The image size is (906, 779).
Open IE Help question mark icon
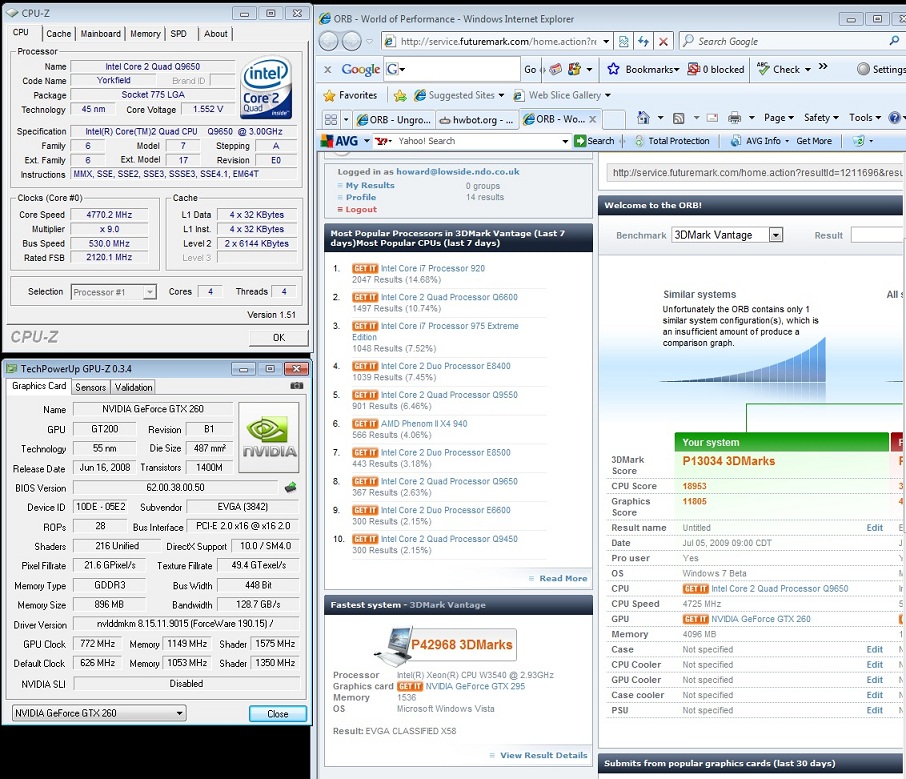click(x=894, y=118)
